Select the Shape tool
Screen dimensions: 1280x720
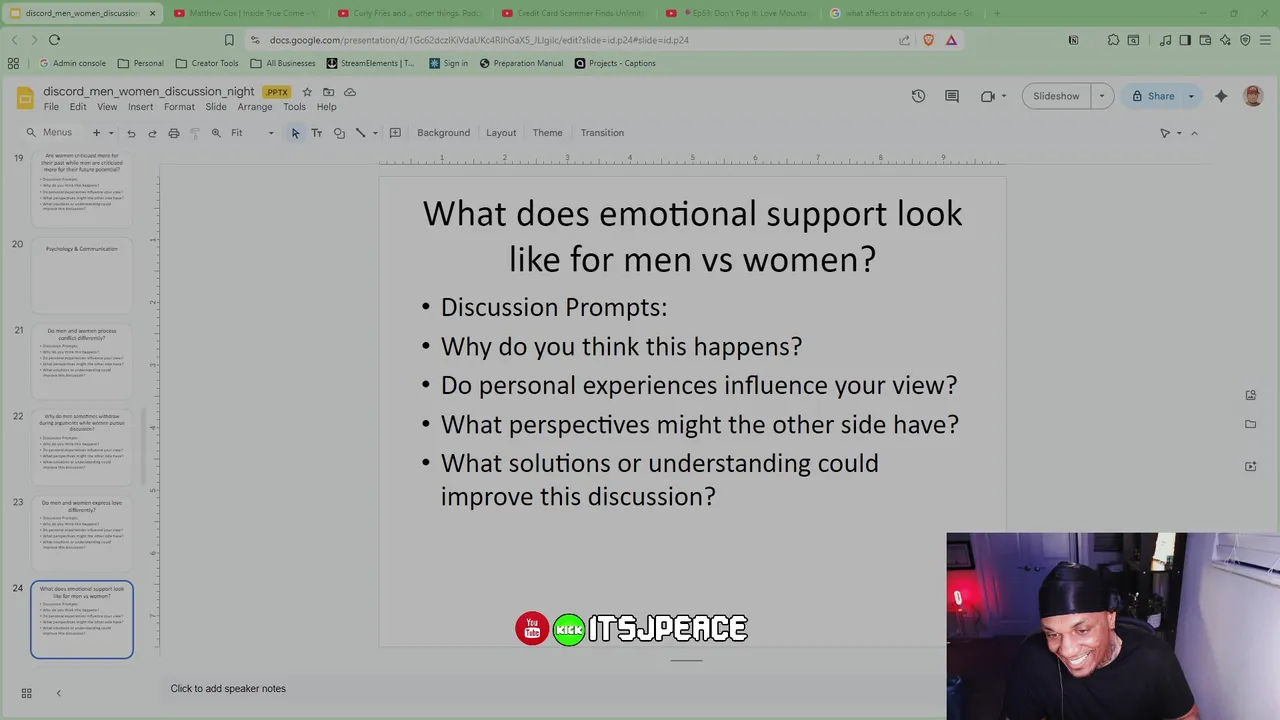(339, 133)
